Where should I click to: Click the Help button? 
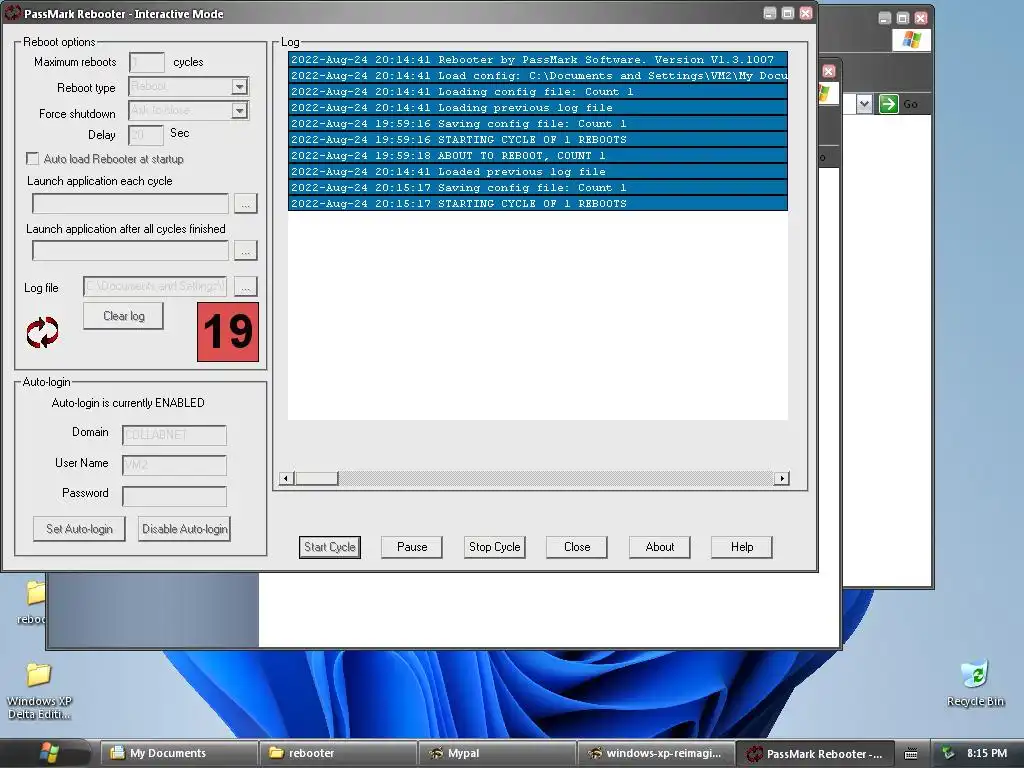[742, 547]
